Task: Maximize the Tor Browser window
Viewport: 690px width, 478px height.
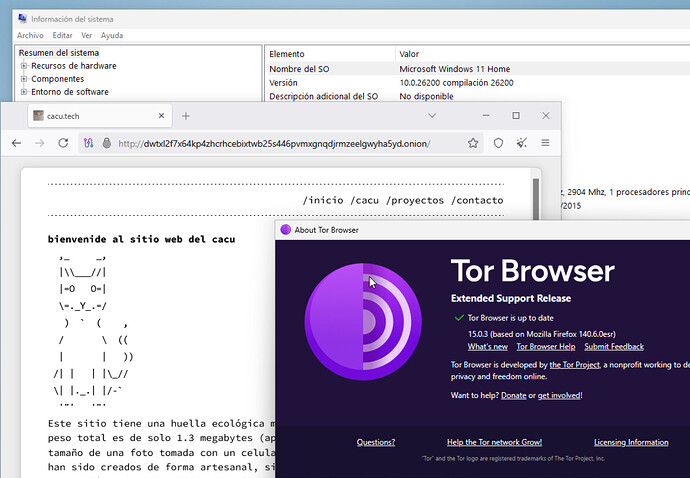Action: [x=516, y=115]
